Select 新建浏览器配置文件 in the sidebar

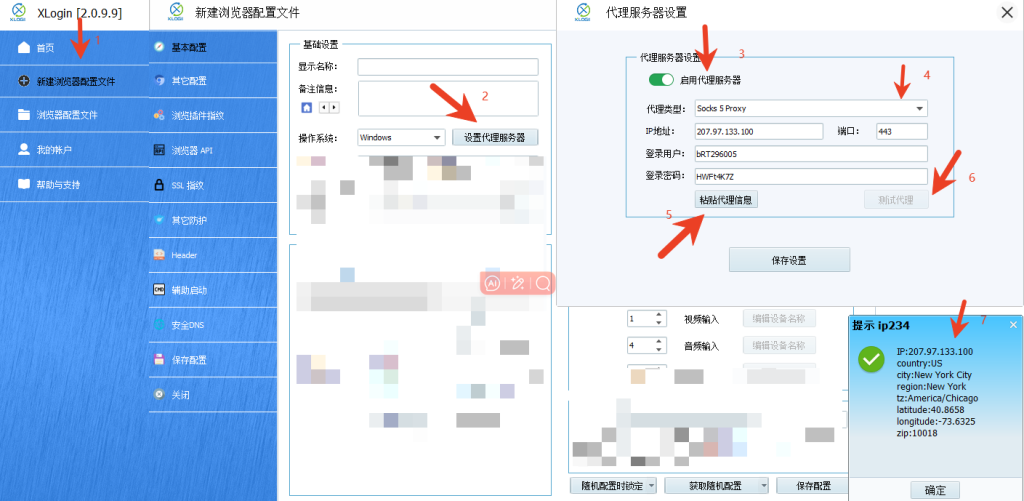tap(74, 81)
